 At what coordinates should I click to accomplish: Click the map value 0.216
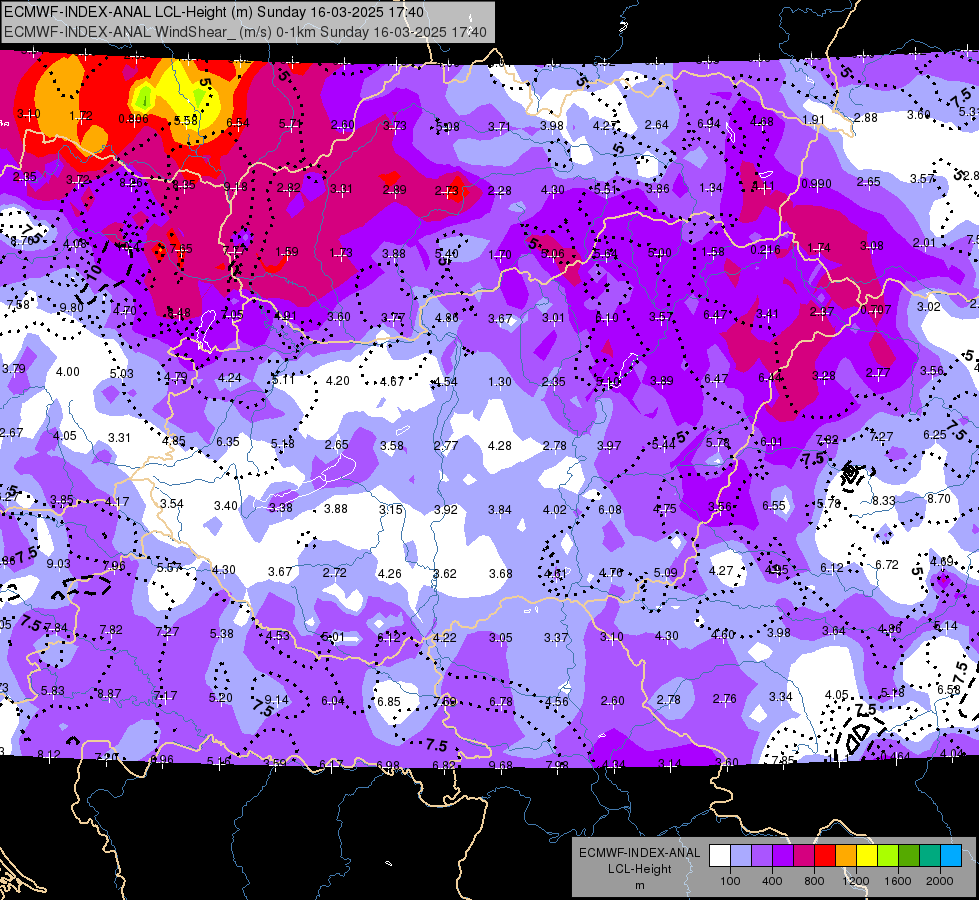pyautogui.click(x=765, y=250)
